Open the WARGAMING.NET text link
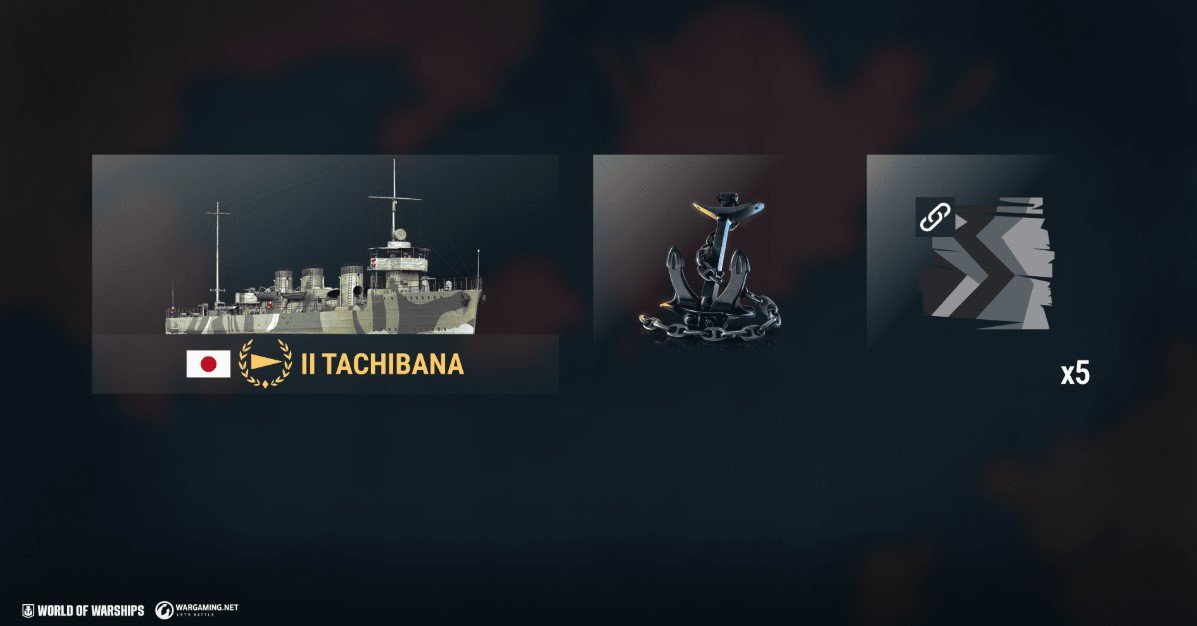The image size is (1197, 626). tap(207, 608)
